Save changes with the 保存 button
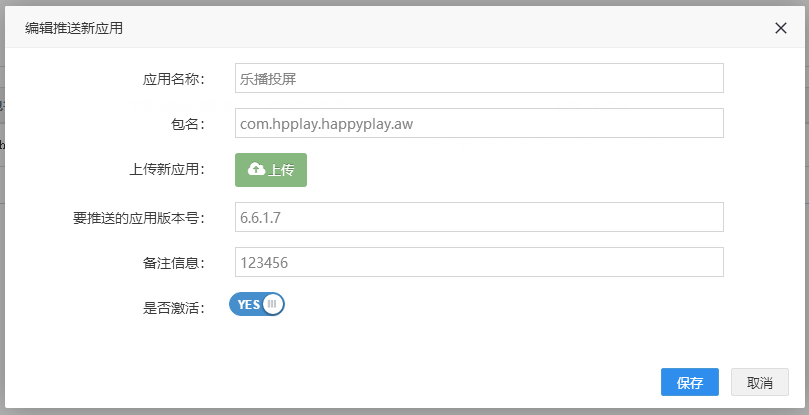The height and width of the screenshot is (415, 809). (x=689, y=383)
